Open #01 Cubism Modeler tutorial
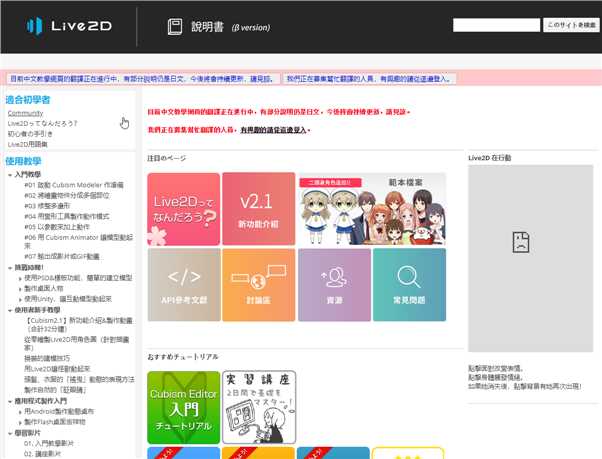Viewport: 602px width, 459px height. point(74,185)
